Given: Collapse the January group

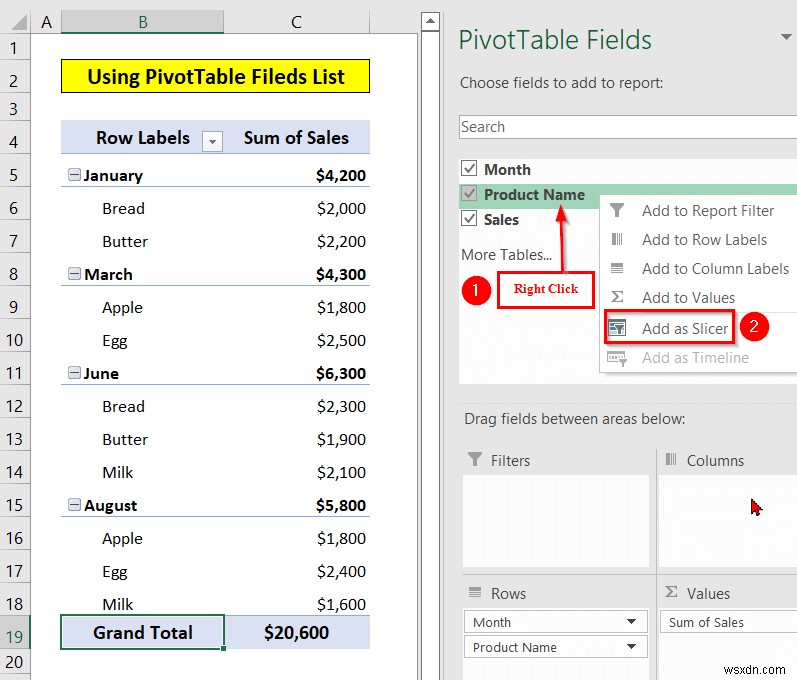Looking at the screenshot, I should click(74, 175).
